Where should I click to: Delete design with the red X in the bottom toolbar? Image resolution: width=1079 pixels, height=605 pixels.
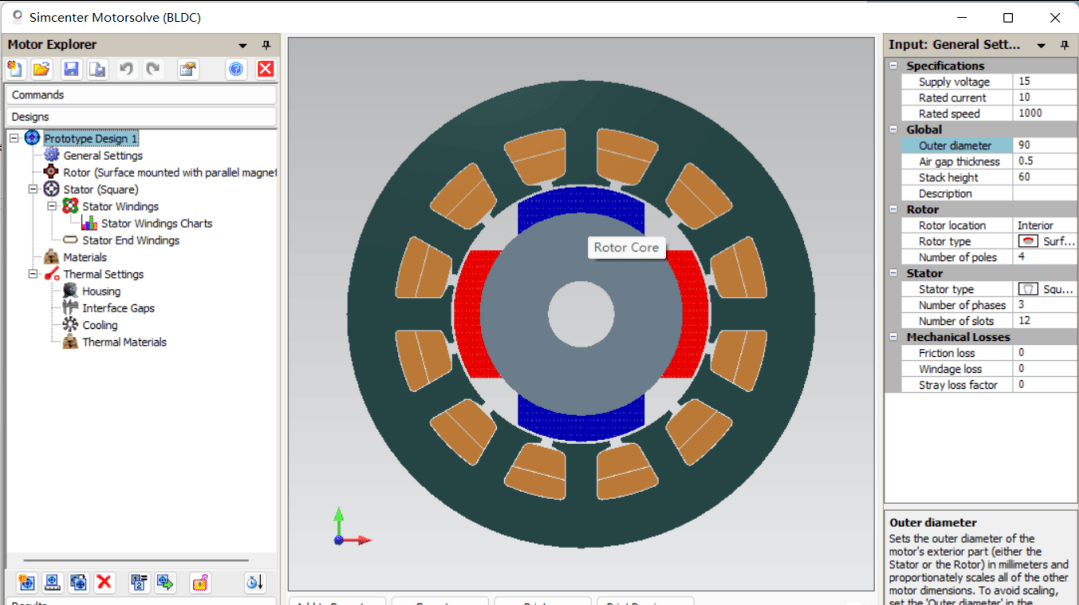[105, 583]
